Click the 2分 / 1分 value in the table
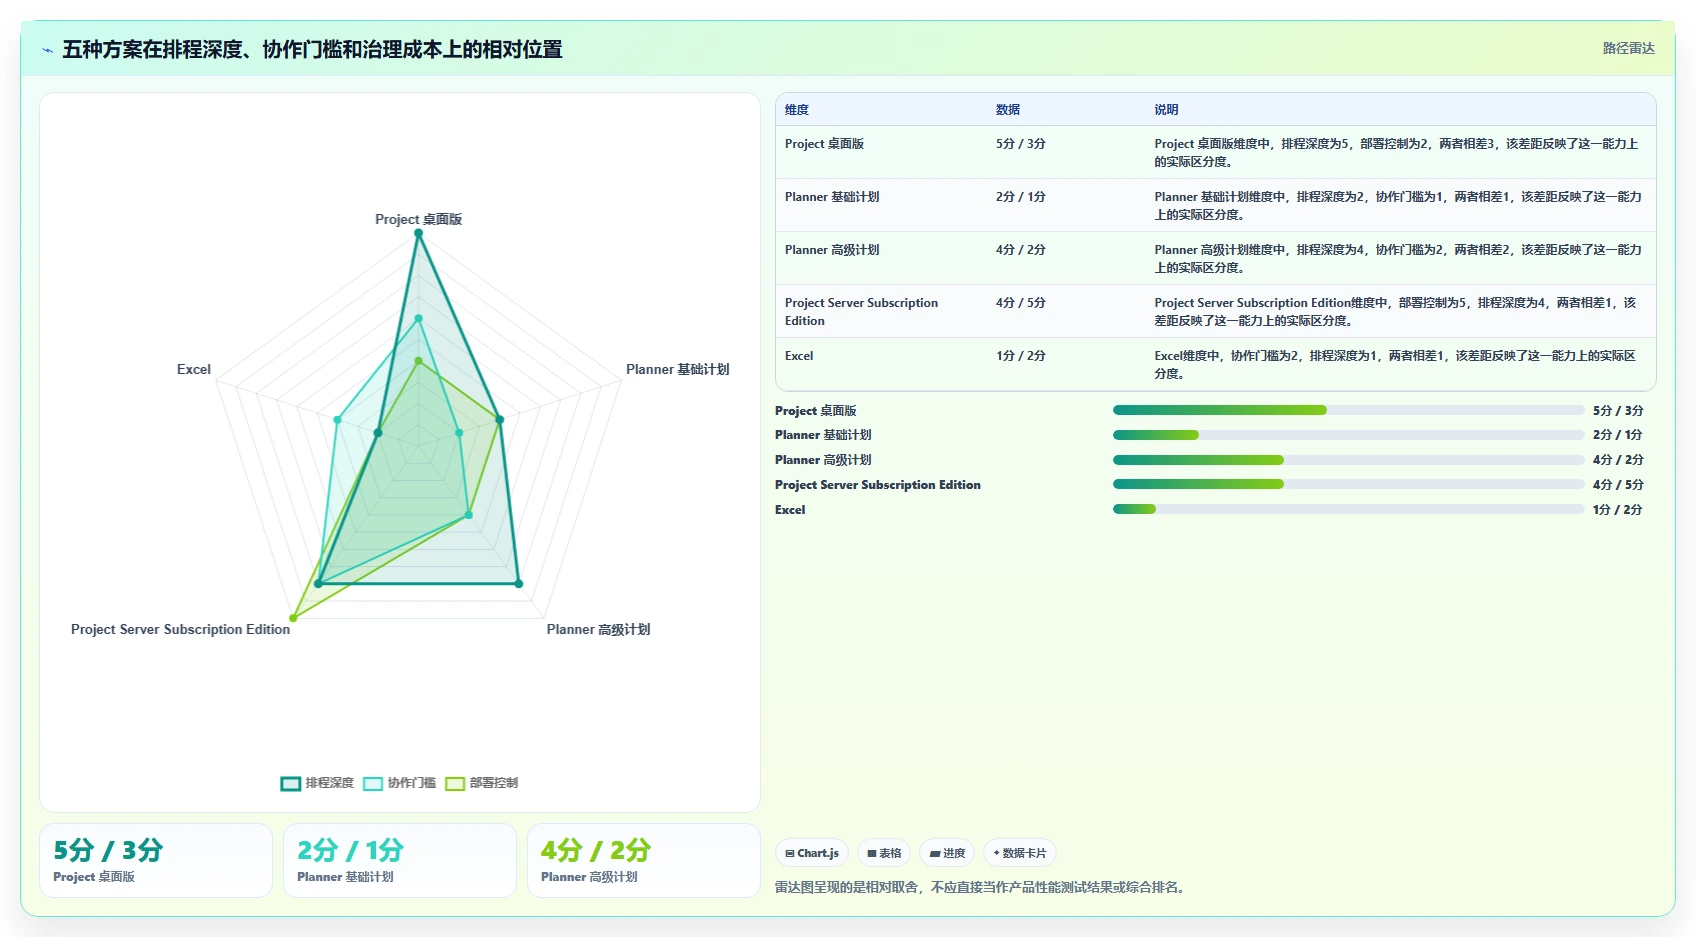1696x937 pixels. click(x=1021, y=197)
